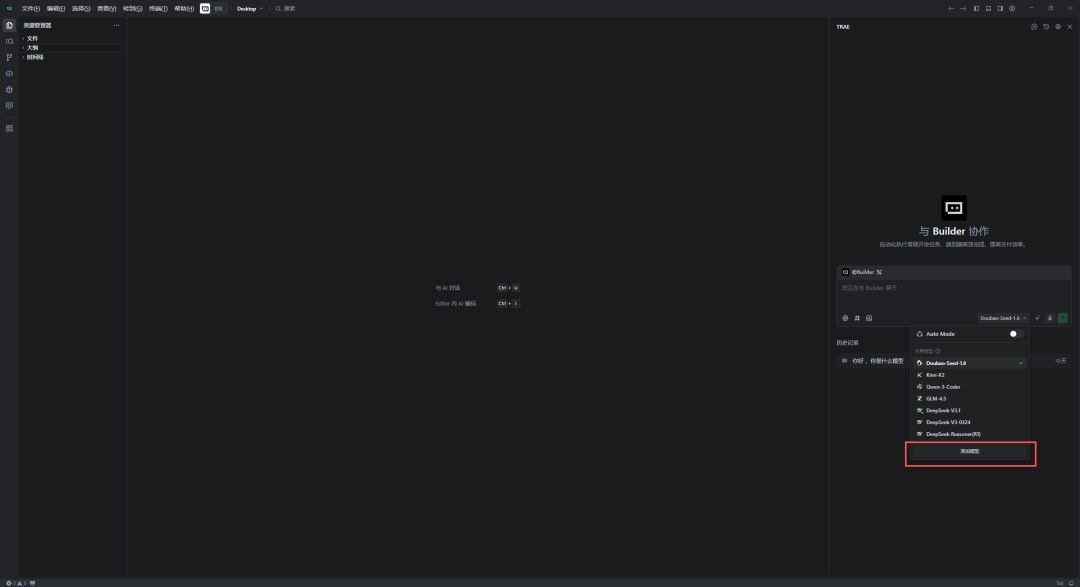The image size is (1080, 587).
Task: Open the 选择(S) menu
Action: point(81,8)
